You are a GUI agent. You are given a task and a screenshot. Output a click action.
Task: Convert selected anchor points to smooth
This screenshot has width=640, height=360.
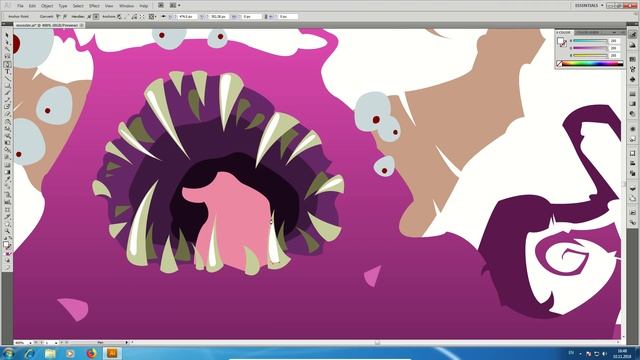click(x=64, y=17)
